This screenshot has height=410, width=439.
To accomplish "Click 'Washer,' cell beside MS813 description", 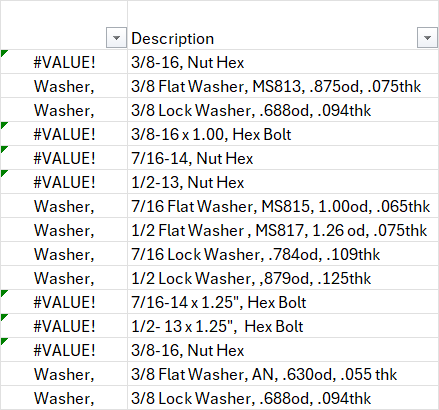I will [x=64, y=86].
